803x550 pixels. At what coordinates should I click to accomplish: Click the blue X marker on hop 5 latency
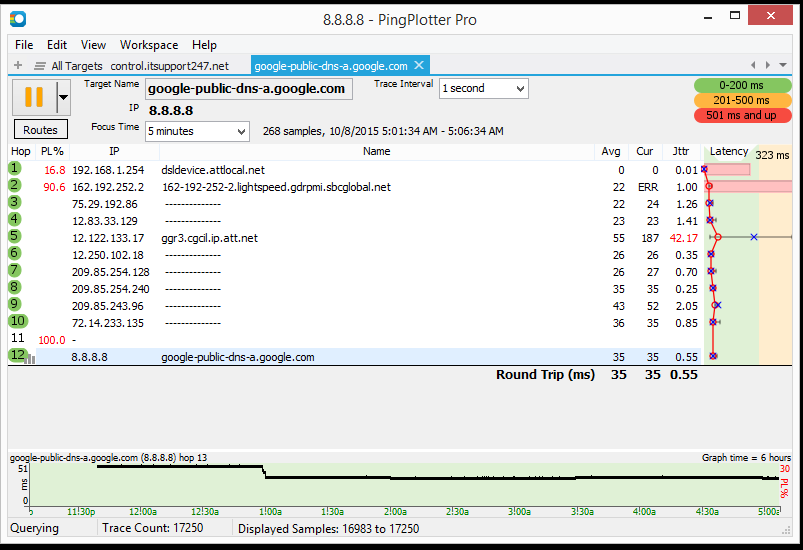pos(754,237)
